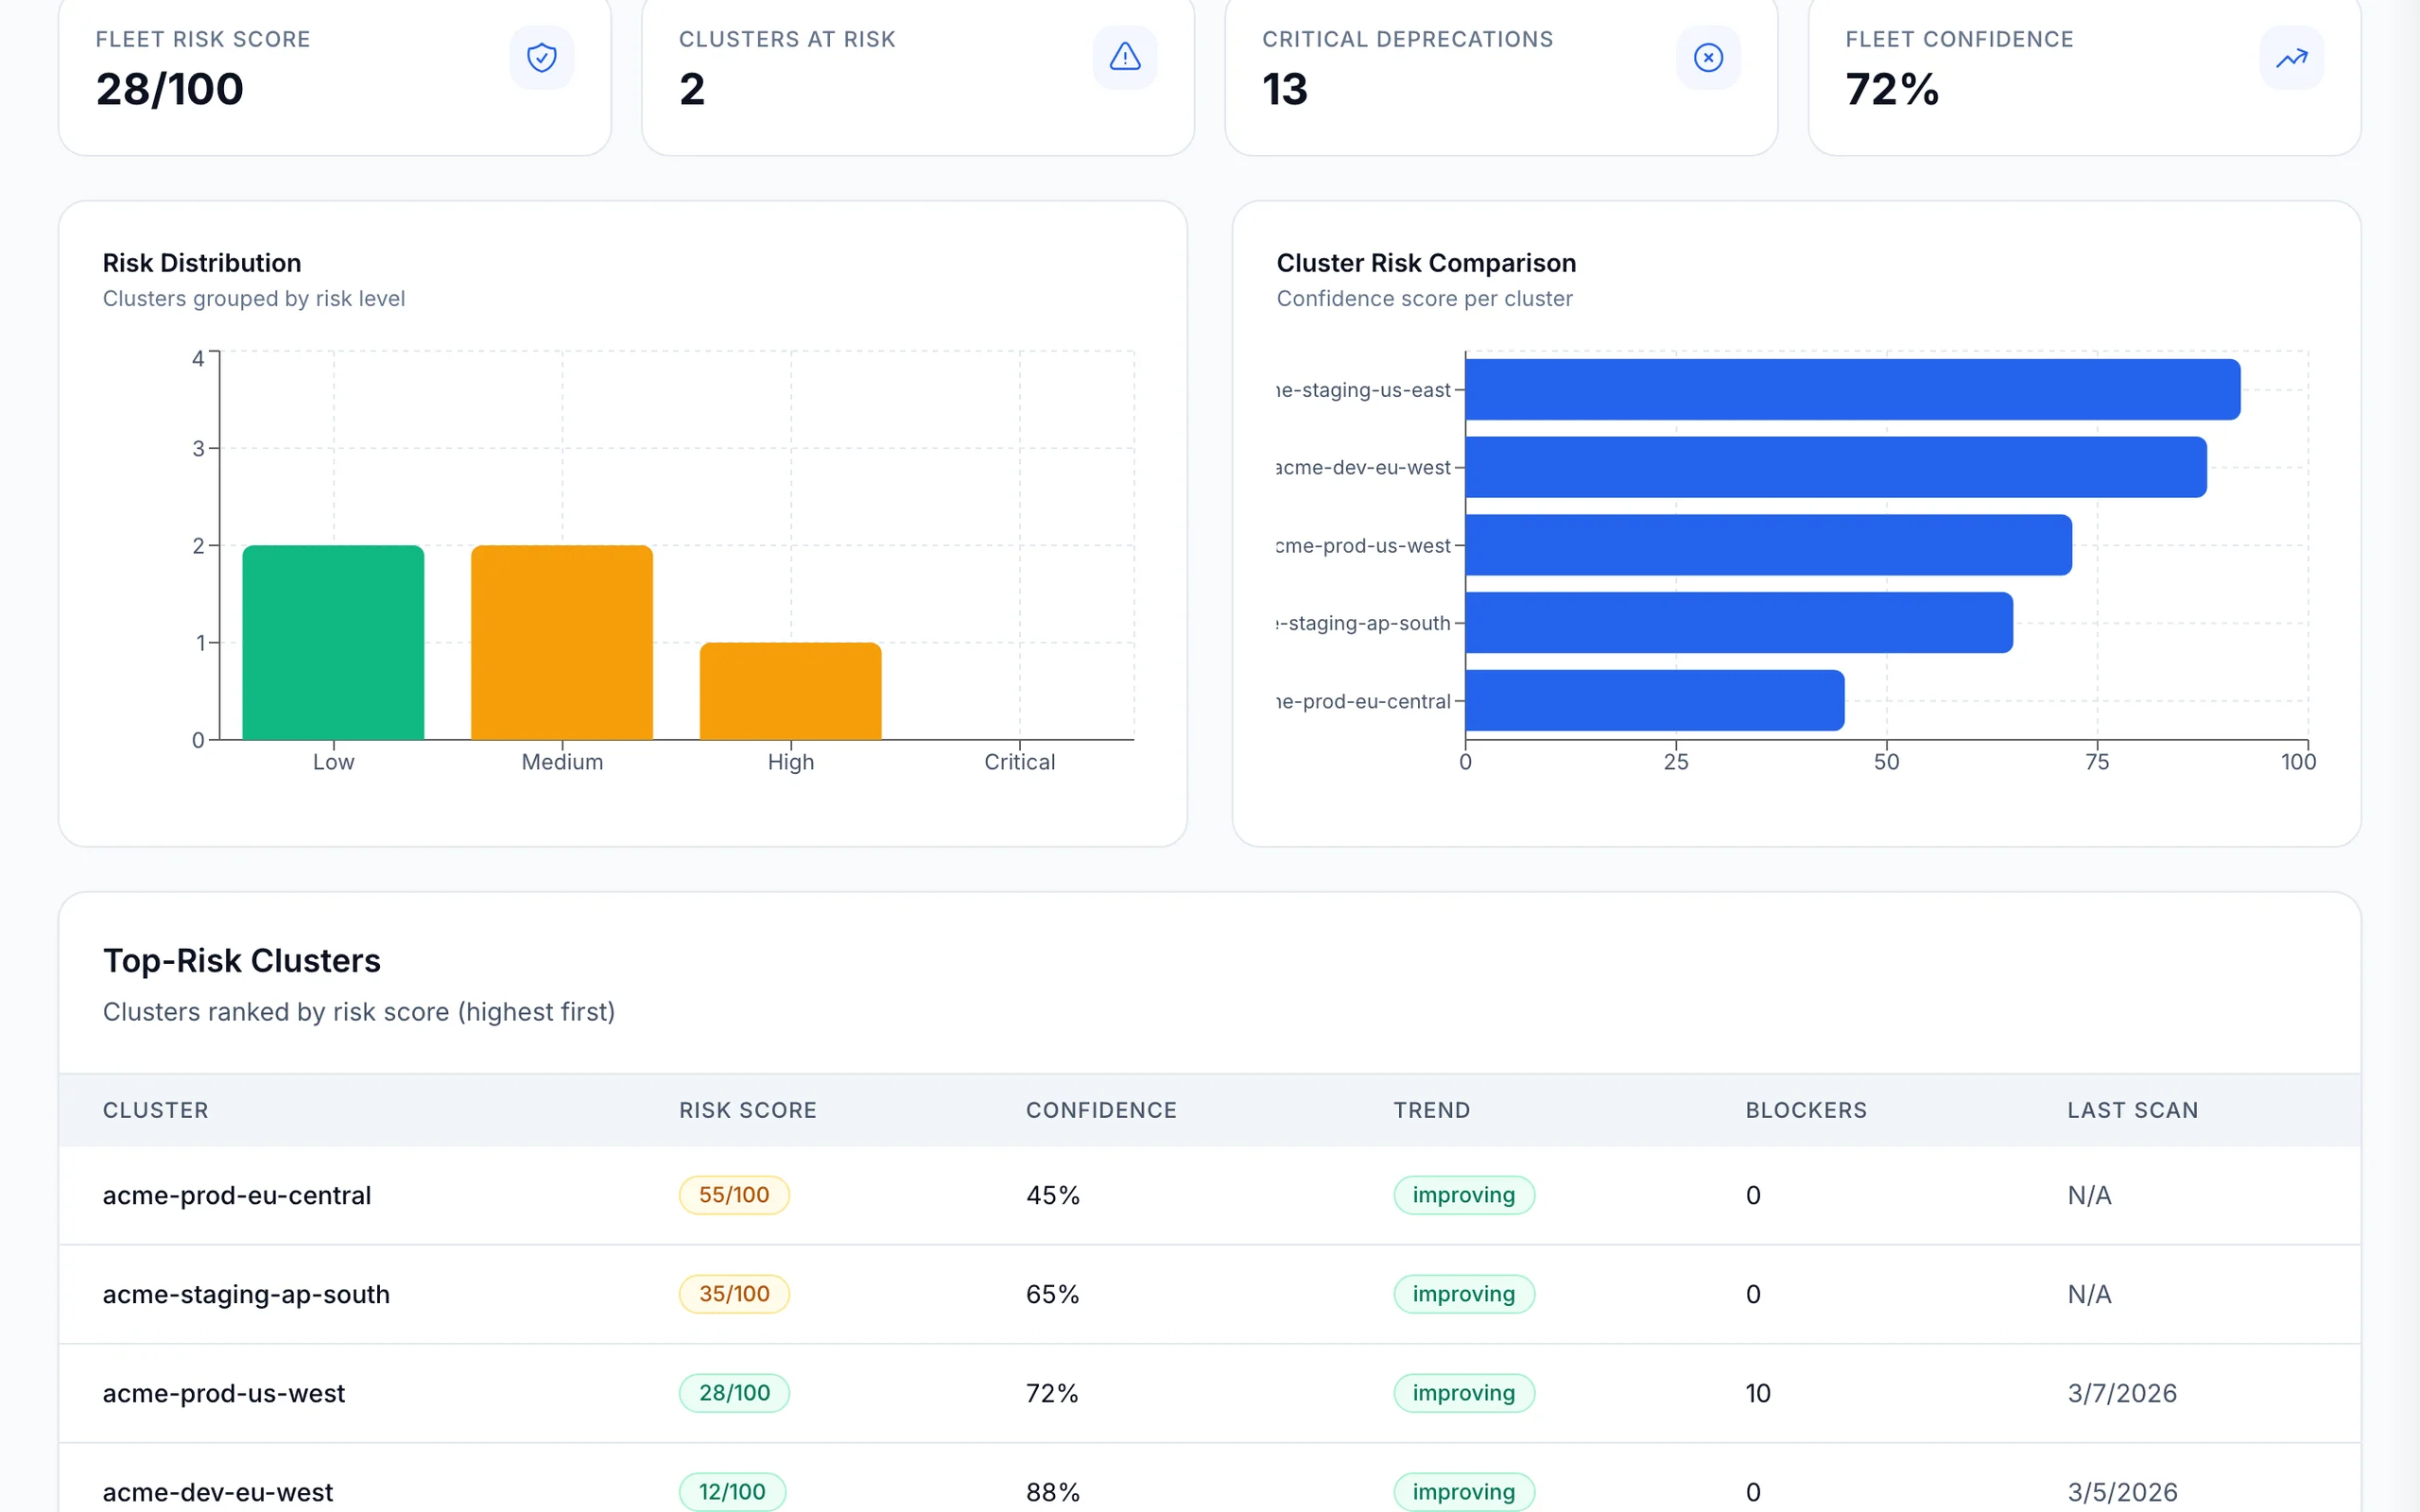This screenshot has height=1512, width=2420.
Task: Toggle the improving trend pill for acme-prod-eu-central
Action: pos(1463,1194)
